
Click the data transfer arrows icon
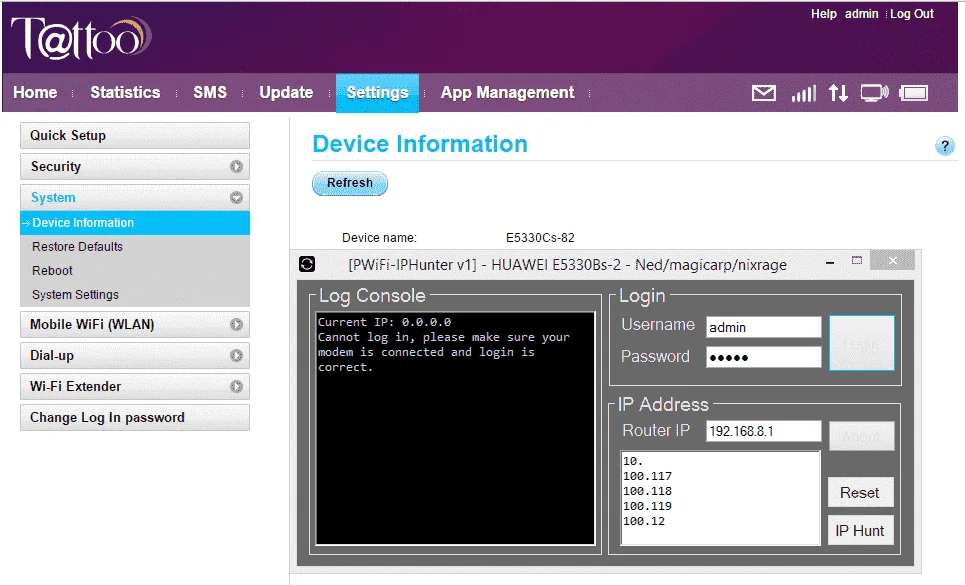838,93
